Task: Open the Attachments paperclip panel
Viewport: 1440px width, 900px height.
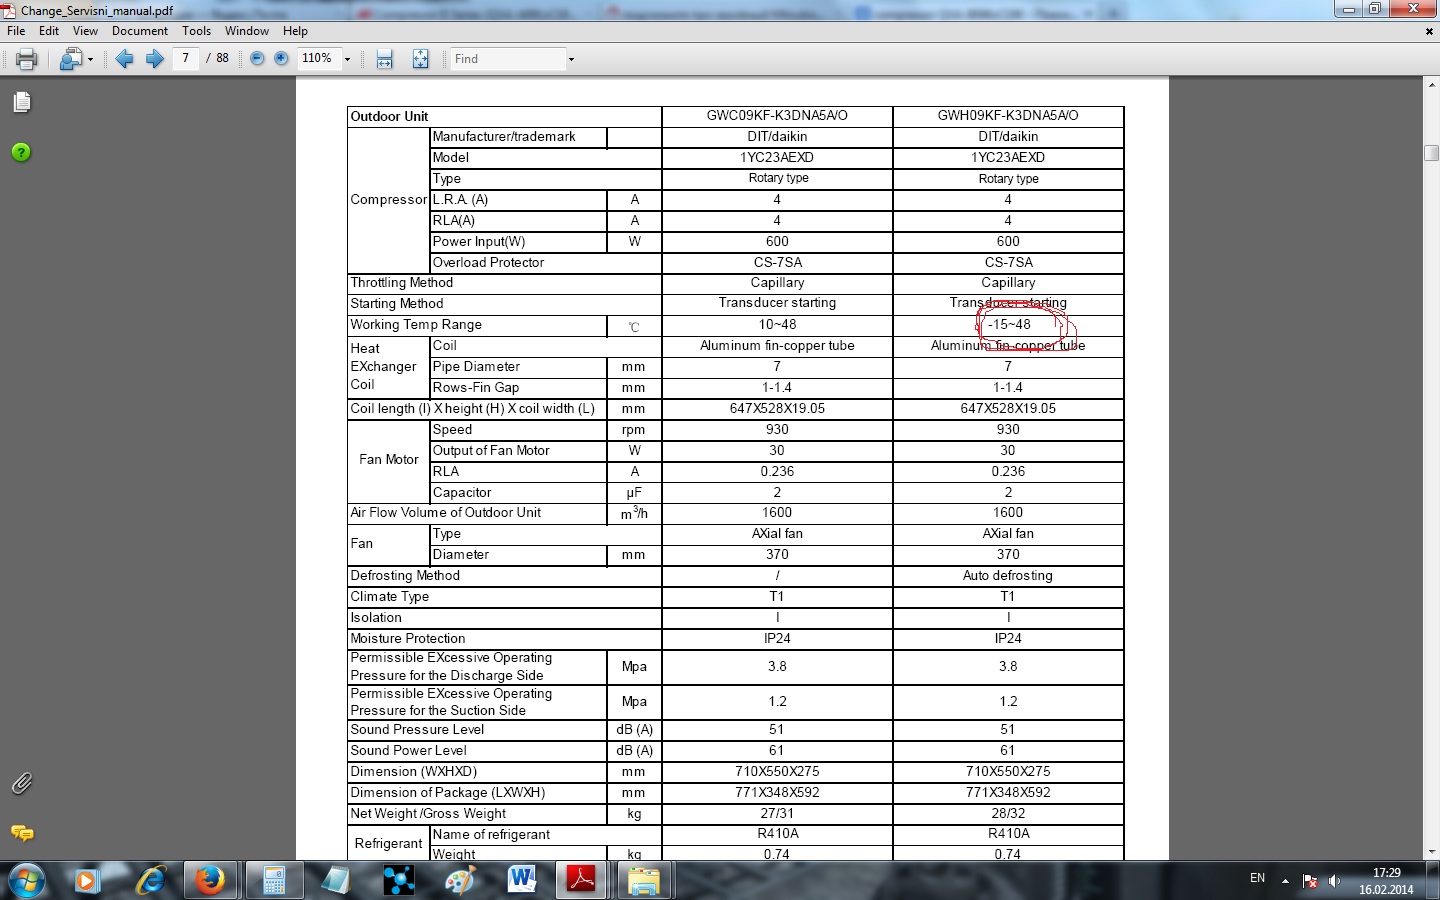Action: [21, 783]
